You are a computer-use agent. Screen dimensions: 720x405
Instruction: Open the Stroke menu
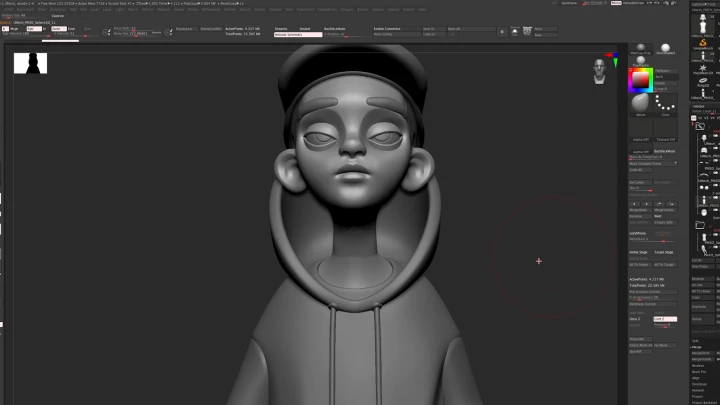point(259,9)
